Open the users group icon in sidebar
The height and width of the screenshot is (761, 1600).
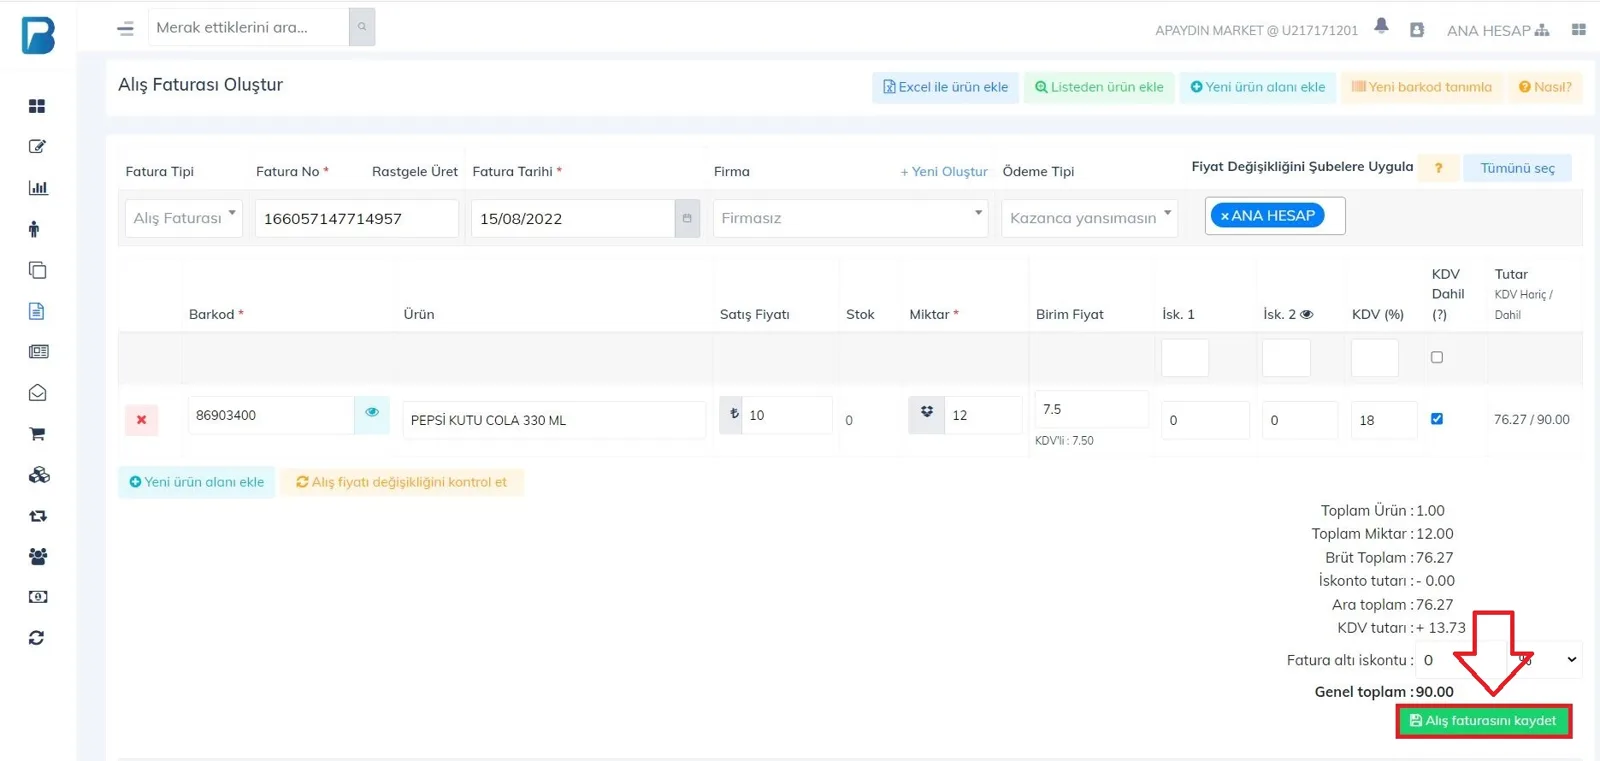click(38, 556)
